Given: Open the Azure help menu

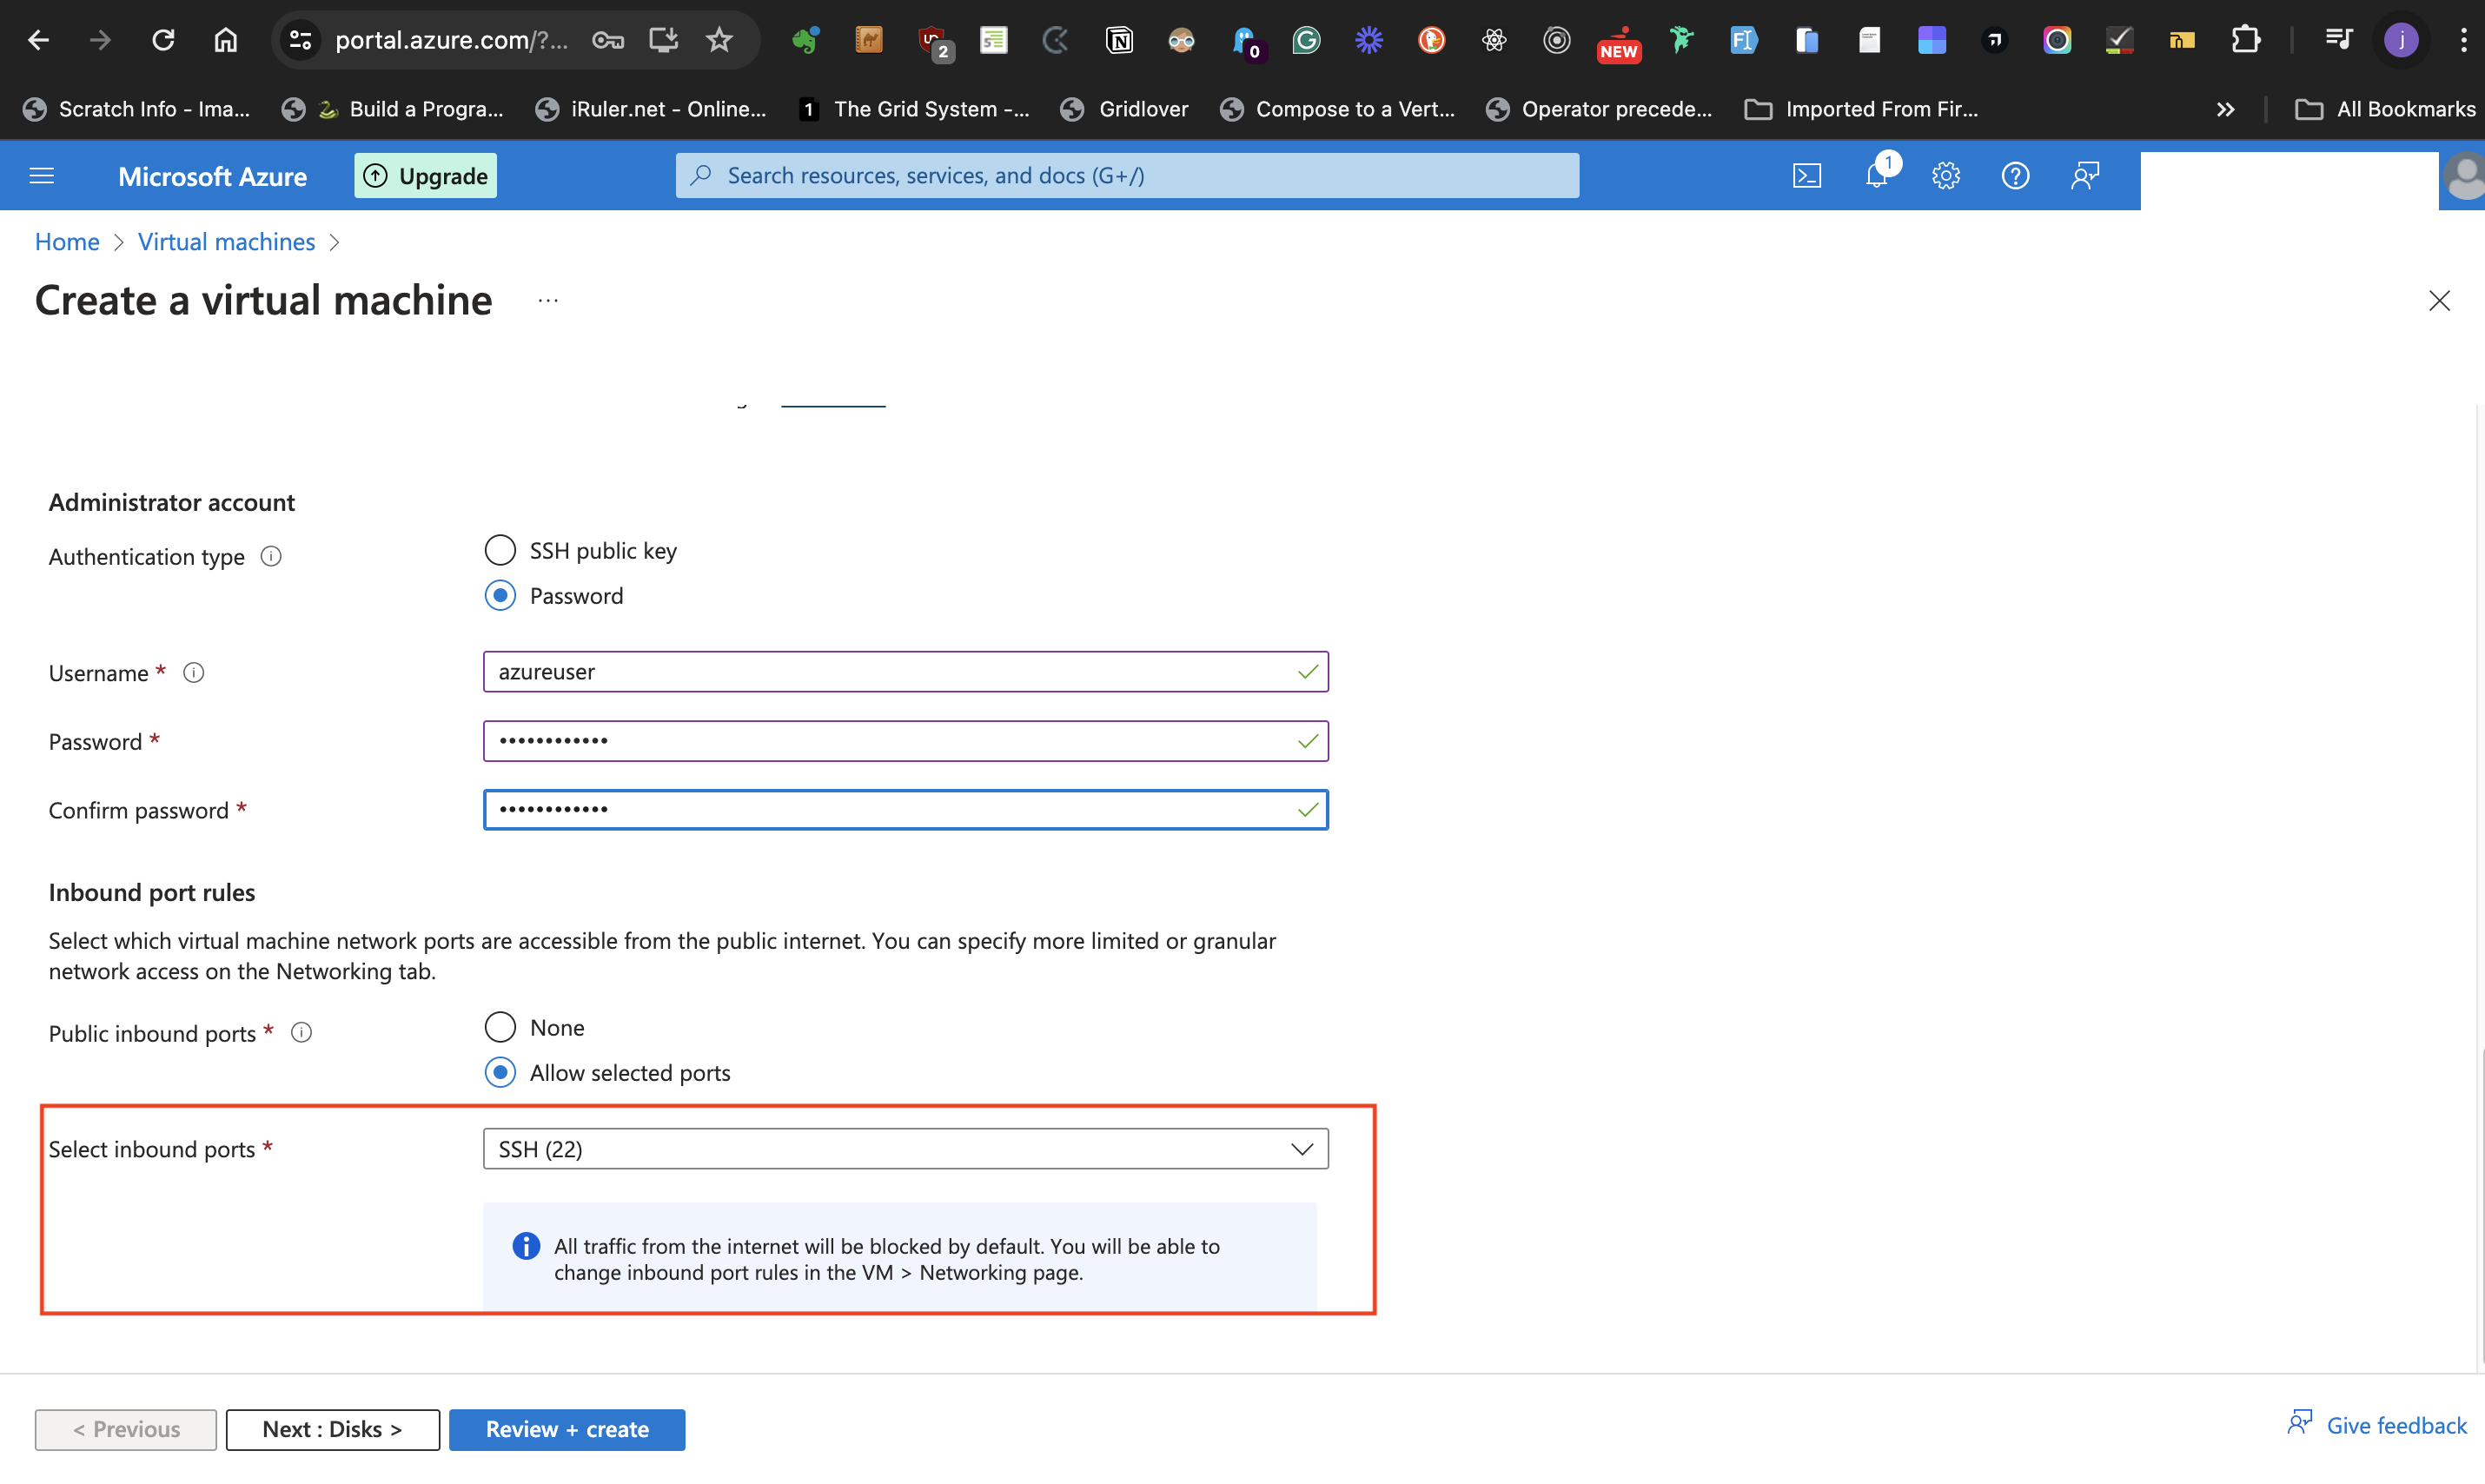Looking at the screenshot, I should [x=2015, y=175].
